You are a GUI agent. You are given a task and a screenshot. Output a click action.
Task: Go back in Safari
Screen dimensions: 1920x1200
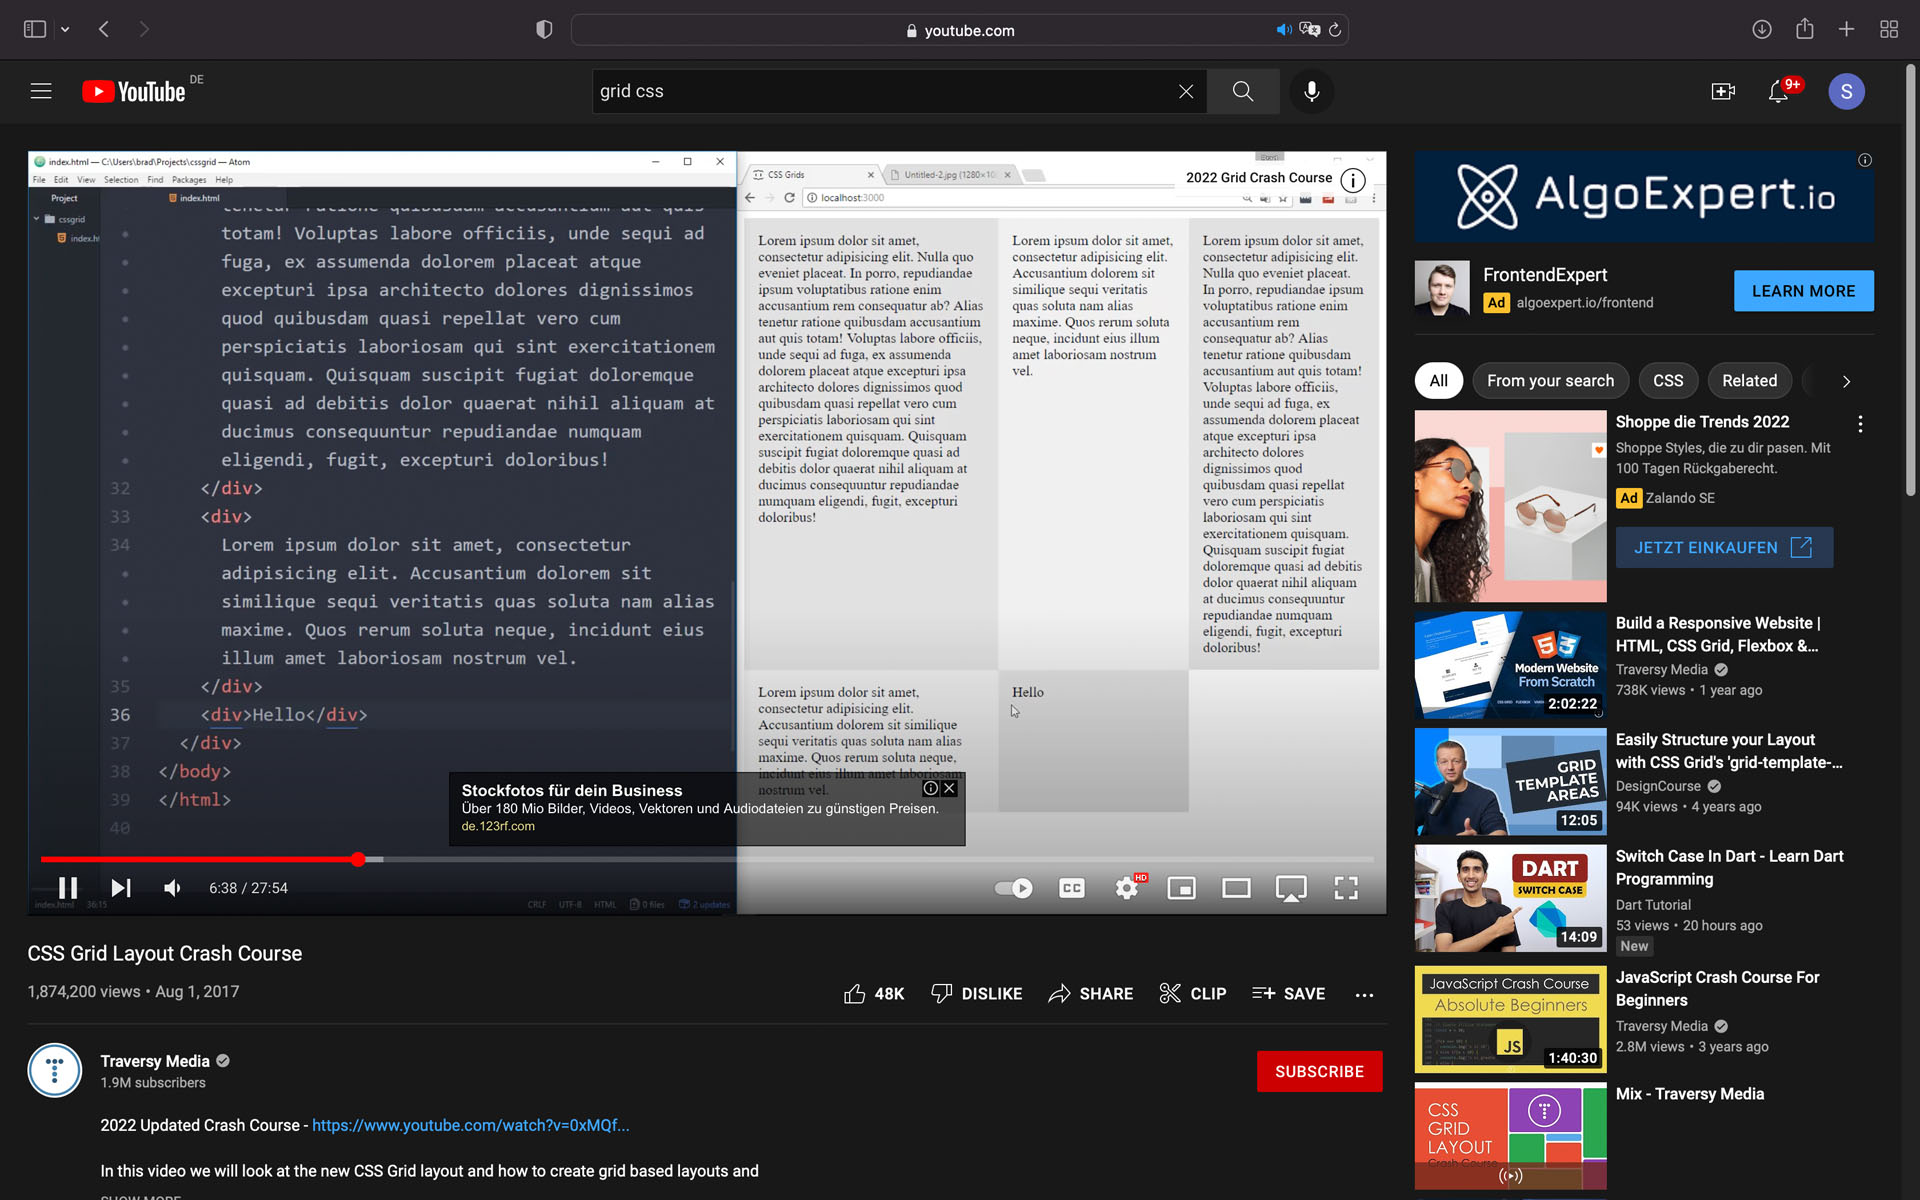pyautogui.click(x=104, y=29)
